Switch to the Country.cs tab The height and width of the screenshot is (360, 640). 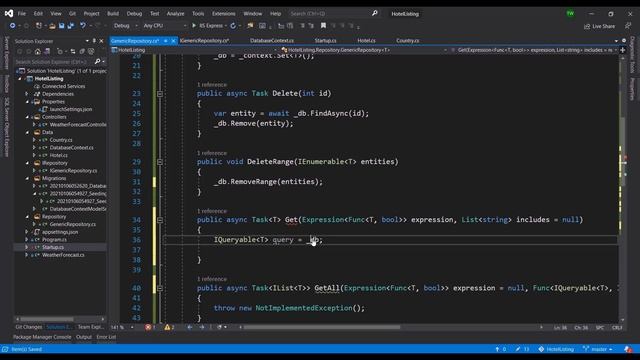click(x=408, y=41)
